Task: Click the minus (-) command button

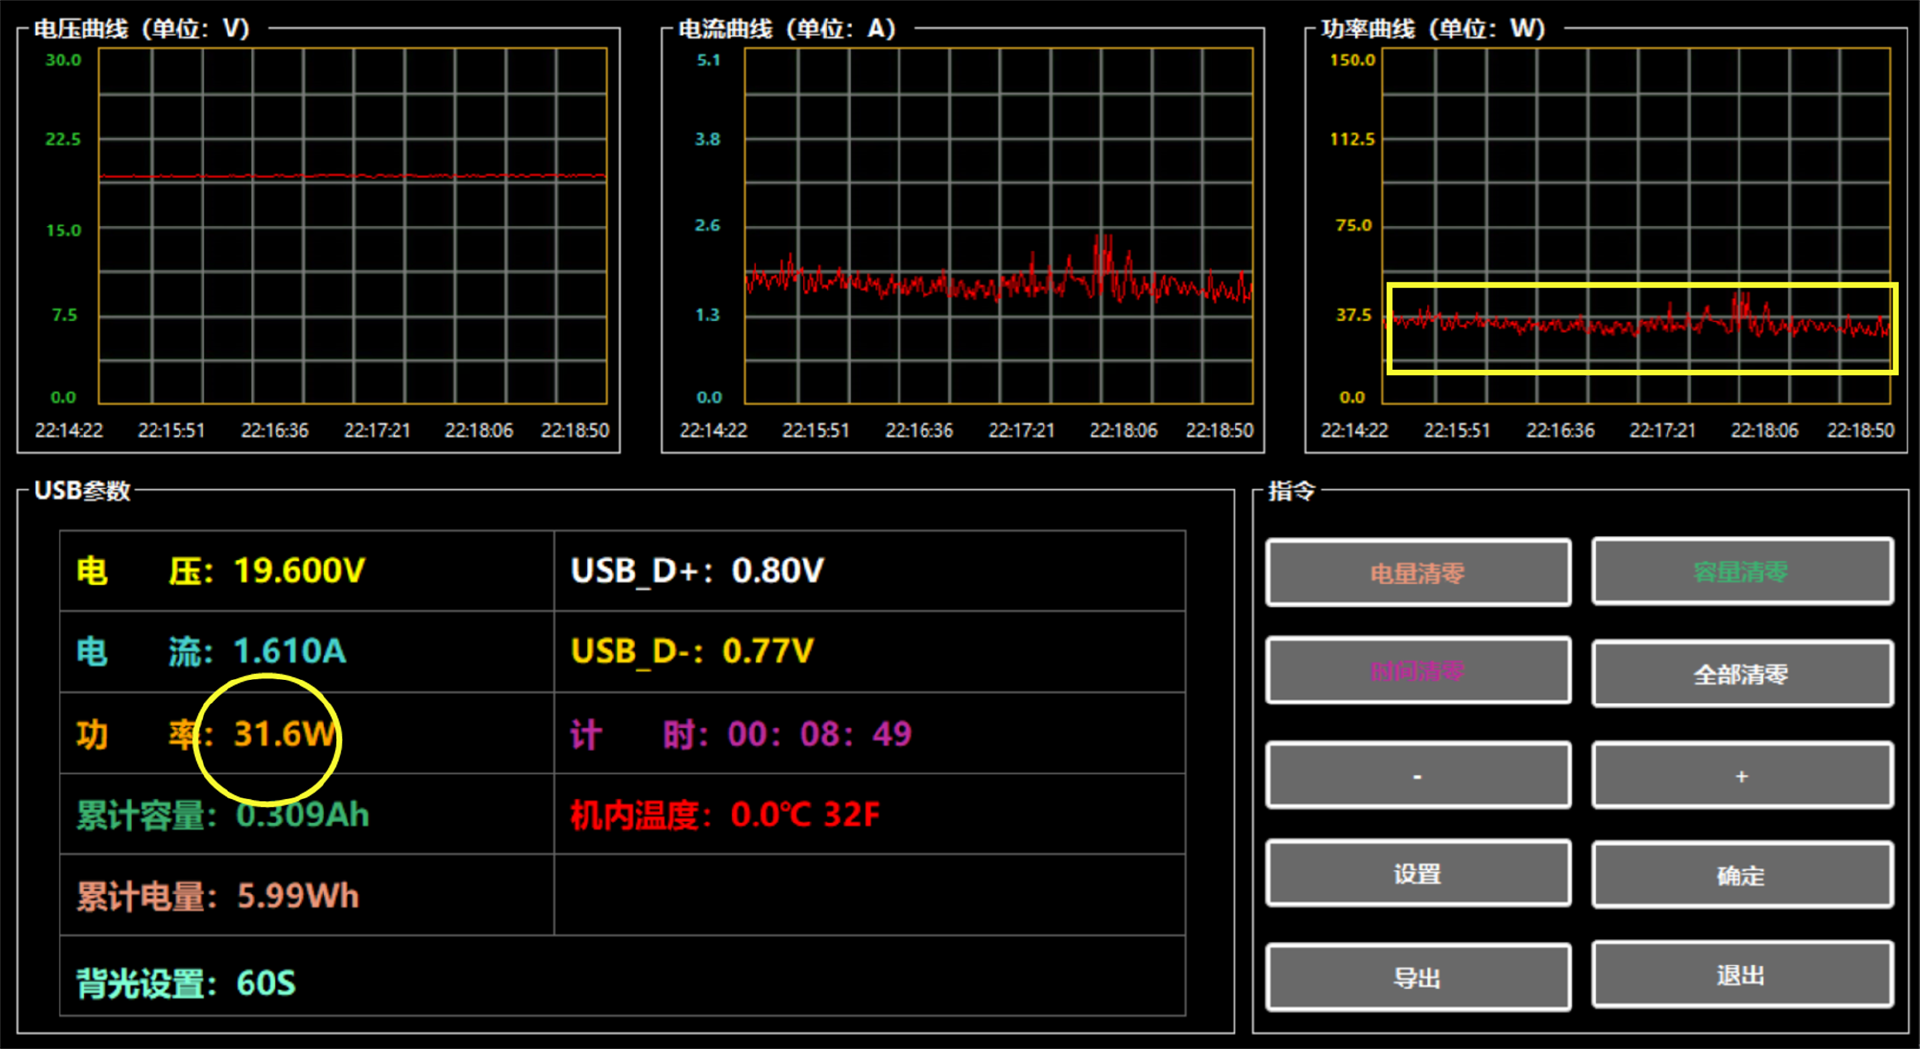Action: [x=1418, y=776]
